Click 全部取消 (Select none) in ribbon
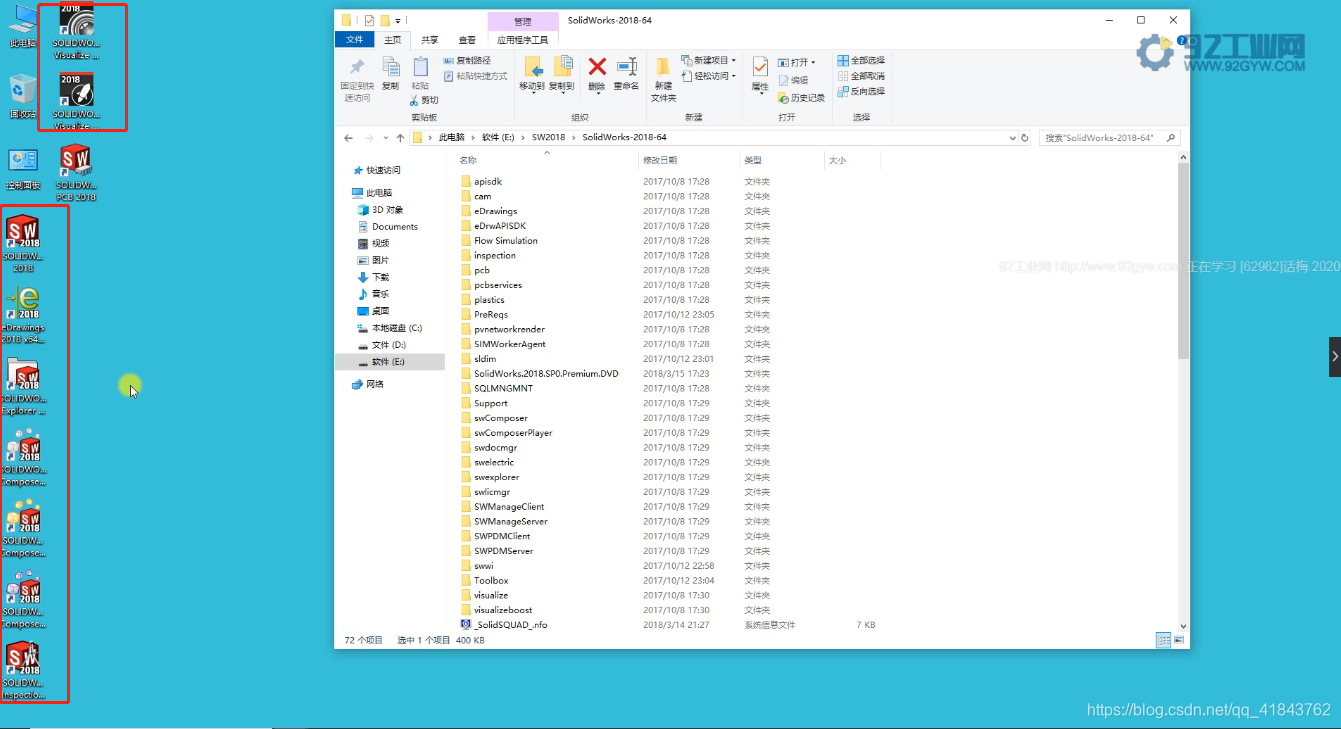The image size is (1341, 729). (861, 76)
